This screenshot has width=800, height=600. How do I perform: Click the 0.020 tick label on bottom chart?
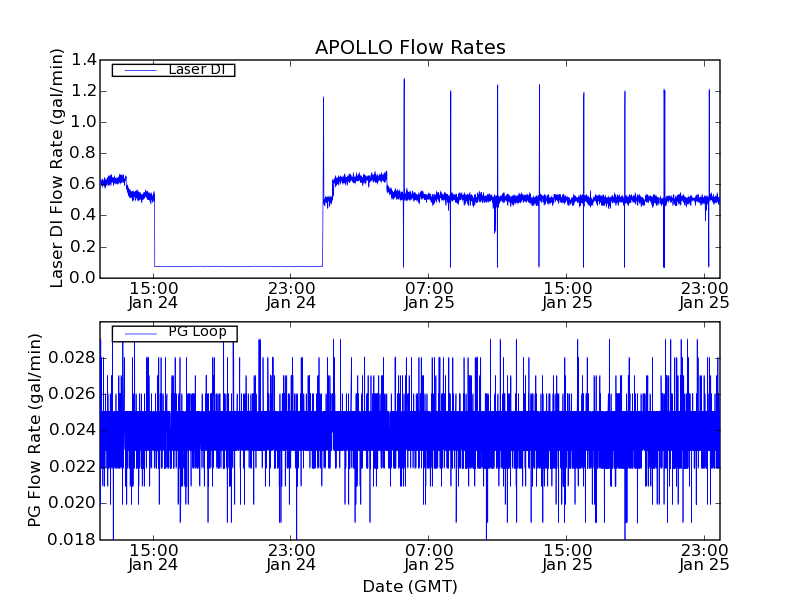click(x=72, y=503)
